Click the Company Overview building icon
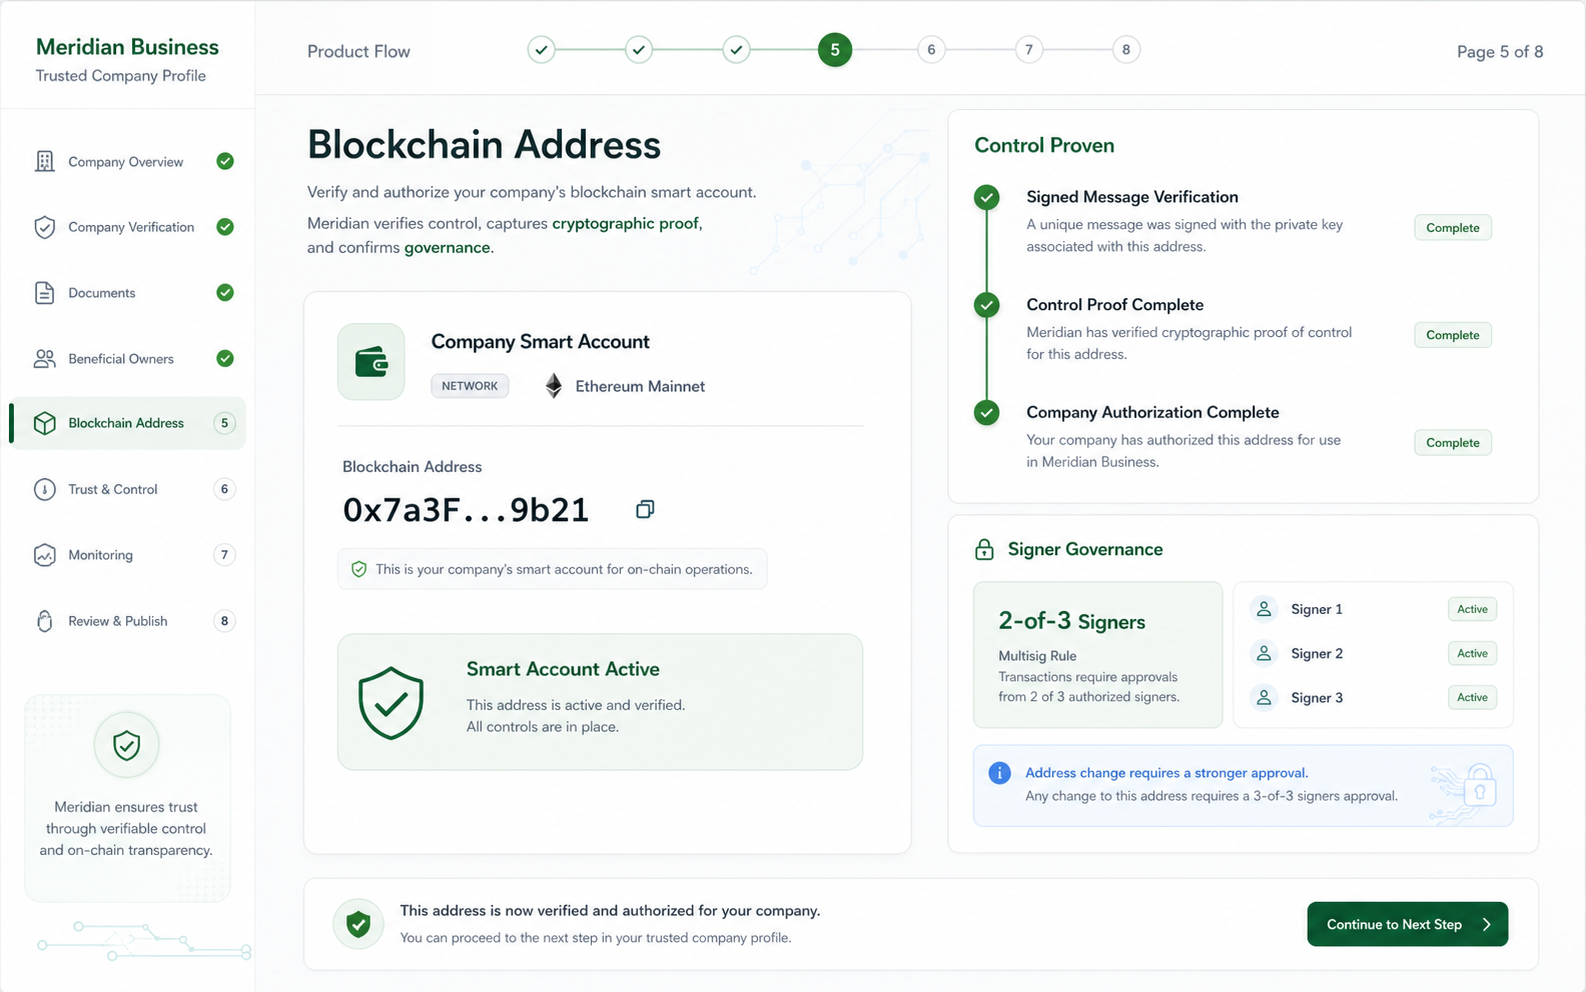Viewport: 1586px width, 992px height. [45, 161]
